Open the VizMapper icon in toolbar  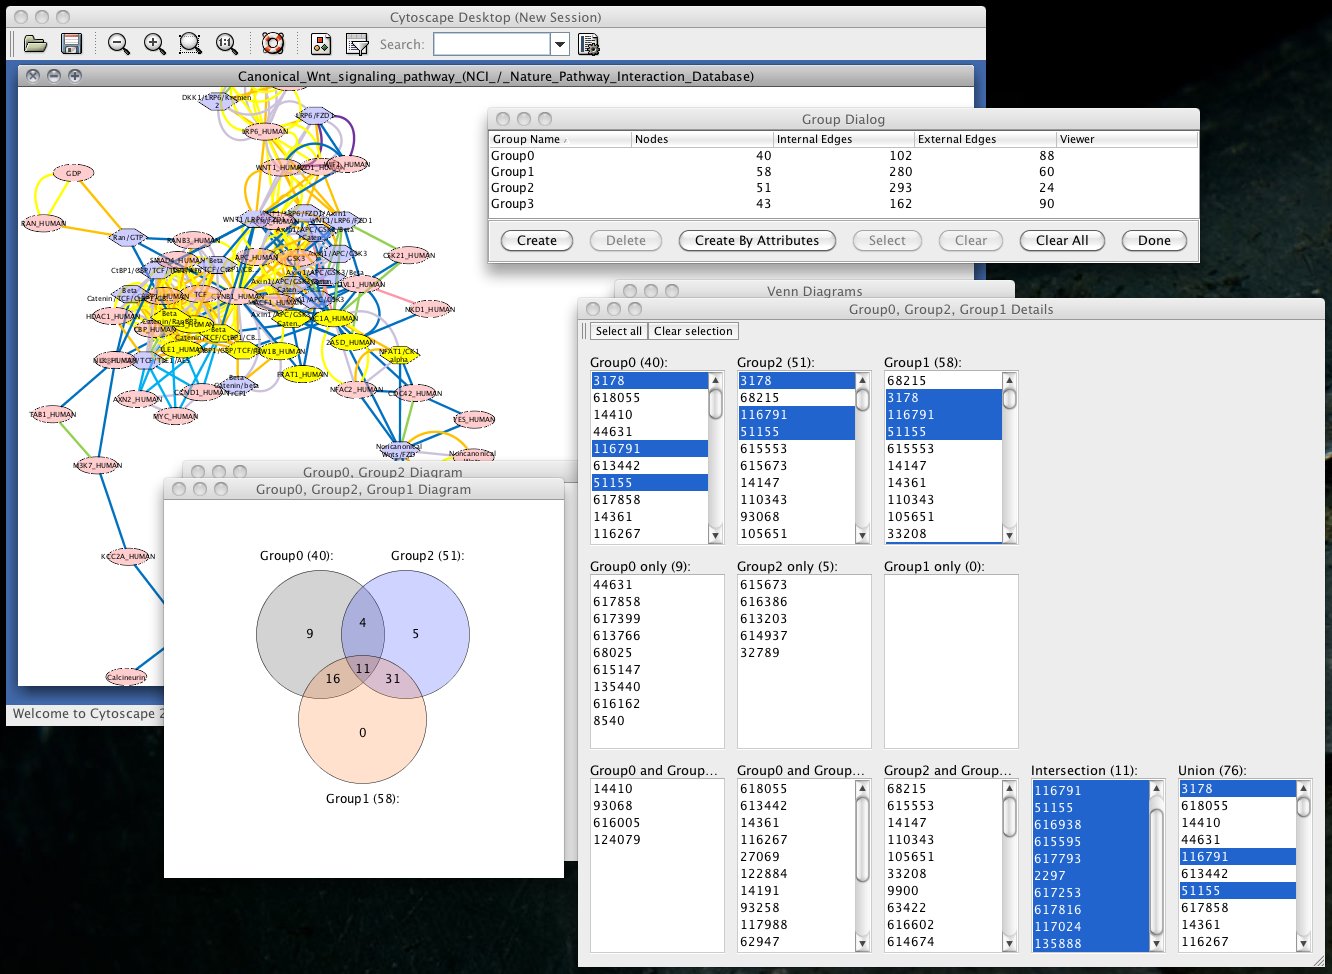tap(321, 44)
